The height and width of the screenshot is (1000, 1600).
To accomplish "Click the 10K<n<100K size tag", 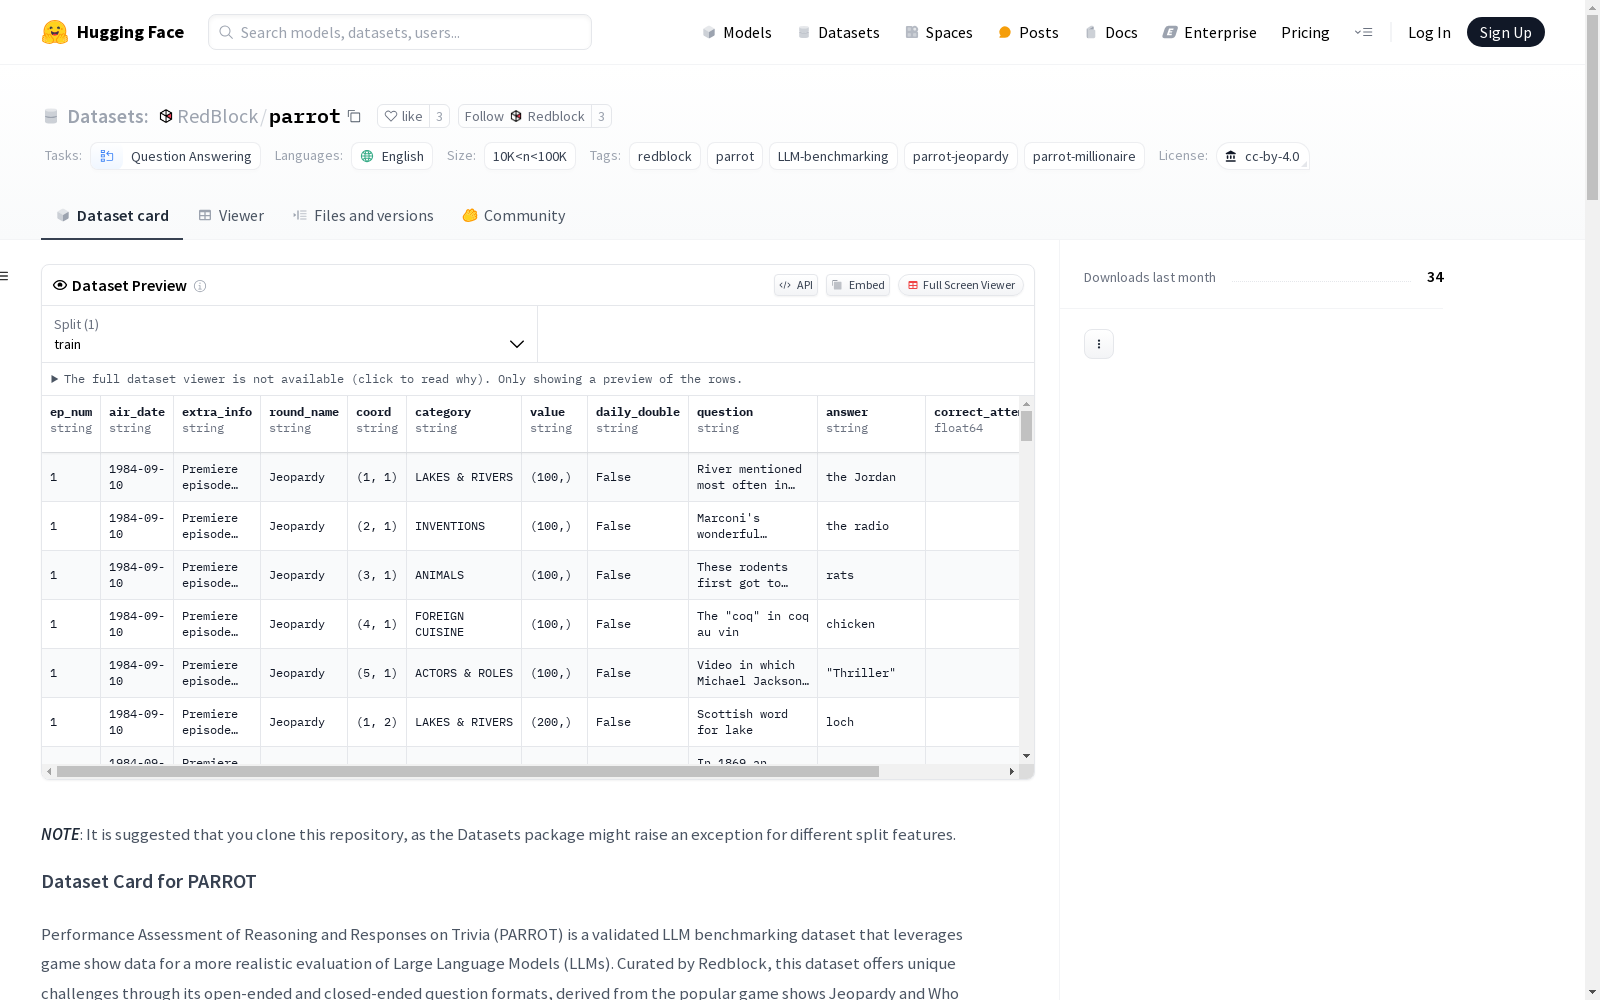I will click(530, 156).
